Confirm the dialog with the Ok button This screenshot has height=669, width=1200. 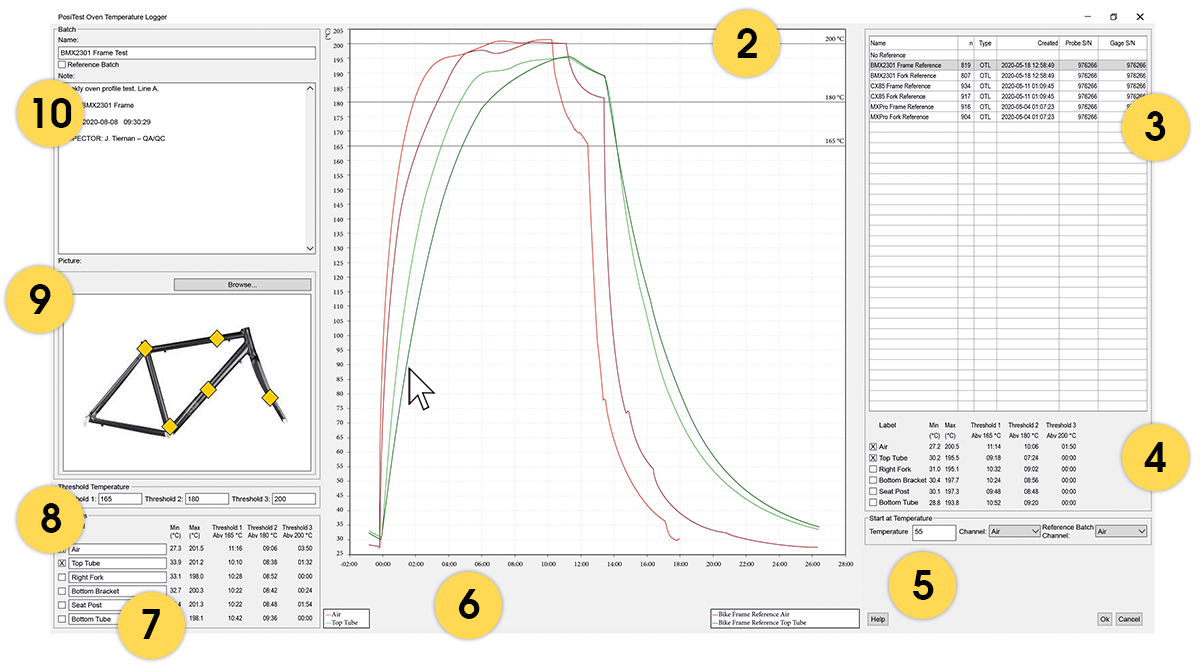[x=1104, y=619]
